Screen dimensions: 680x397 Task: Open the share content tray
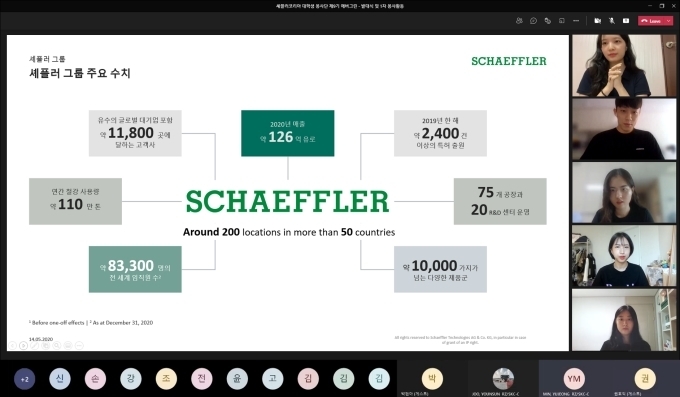pyautogui.click(x=626, y=21)
